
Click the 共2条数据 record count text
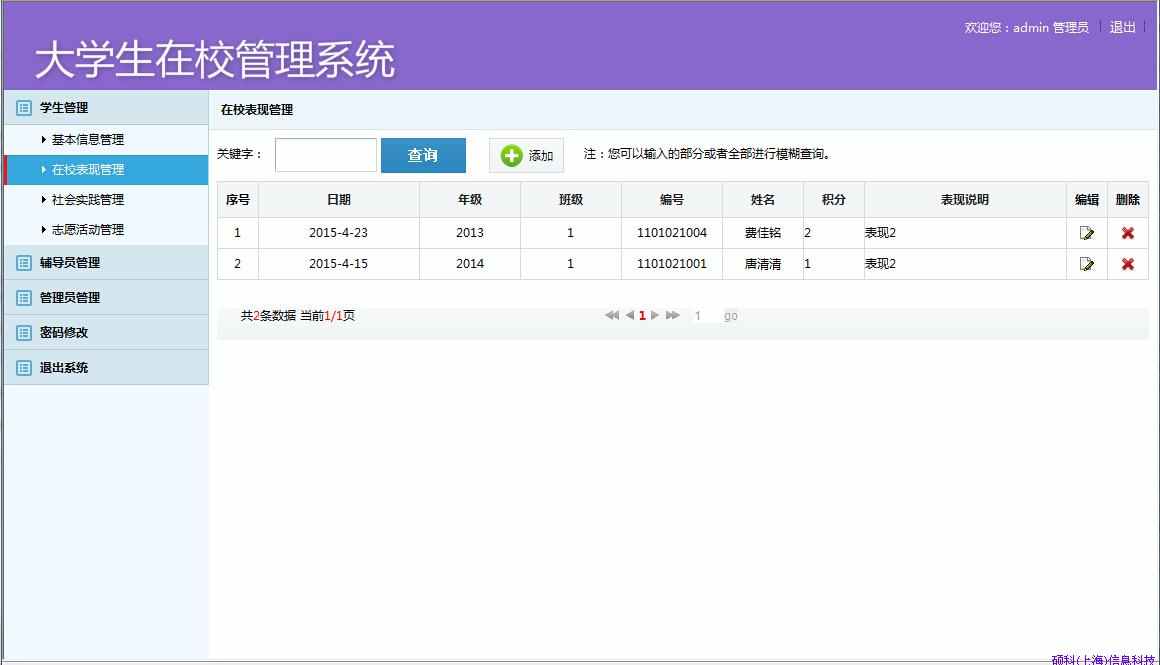click(268, 316)
